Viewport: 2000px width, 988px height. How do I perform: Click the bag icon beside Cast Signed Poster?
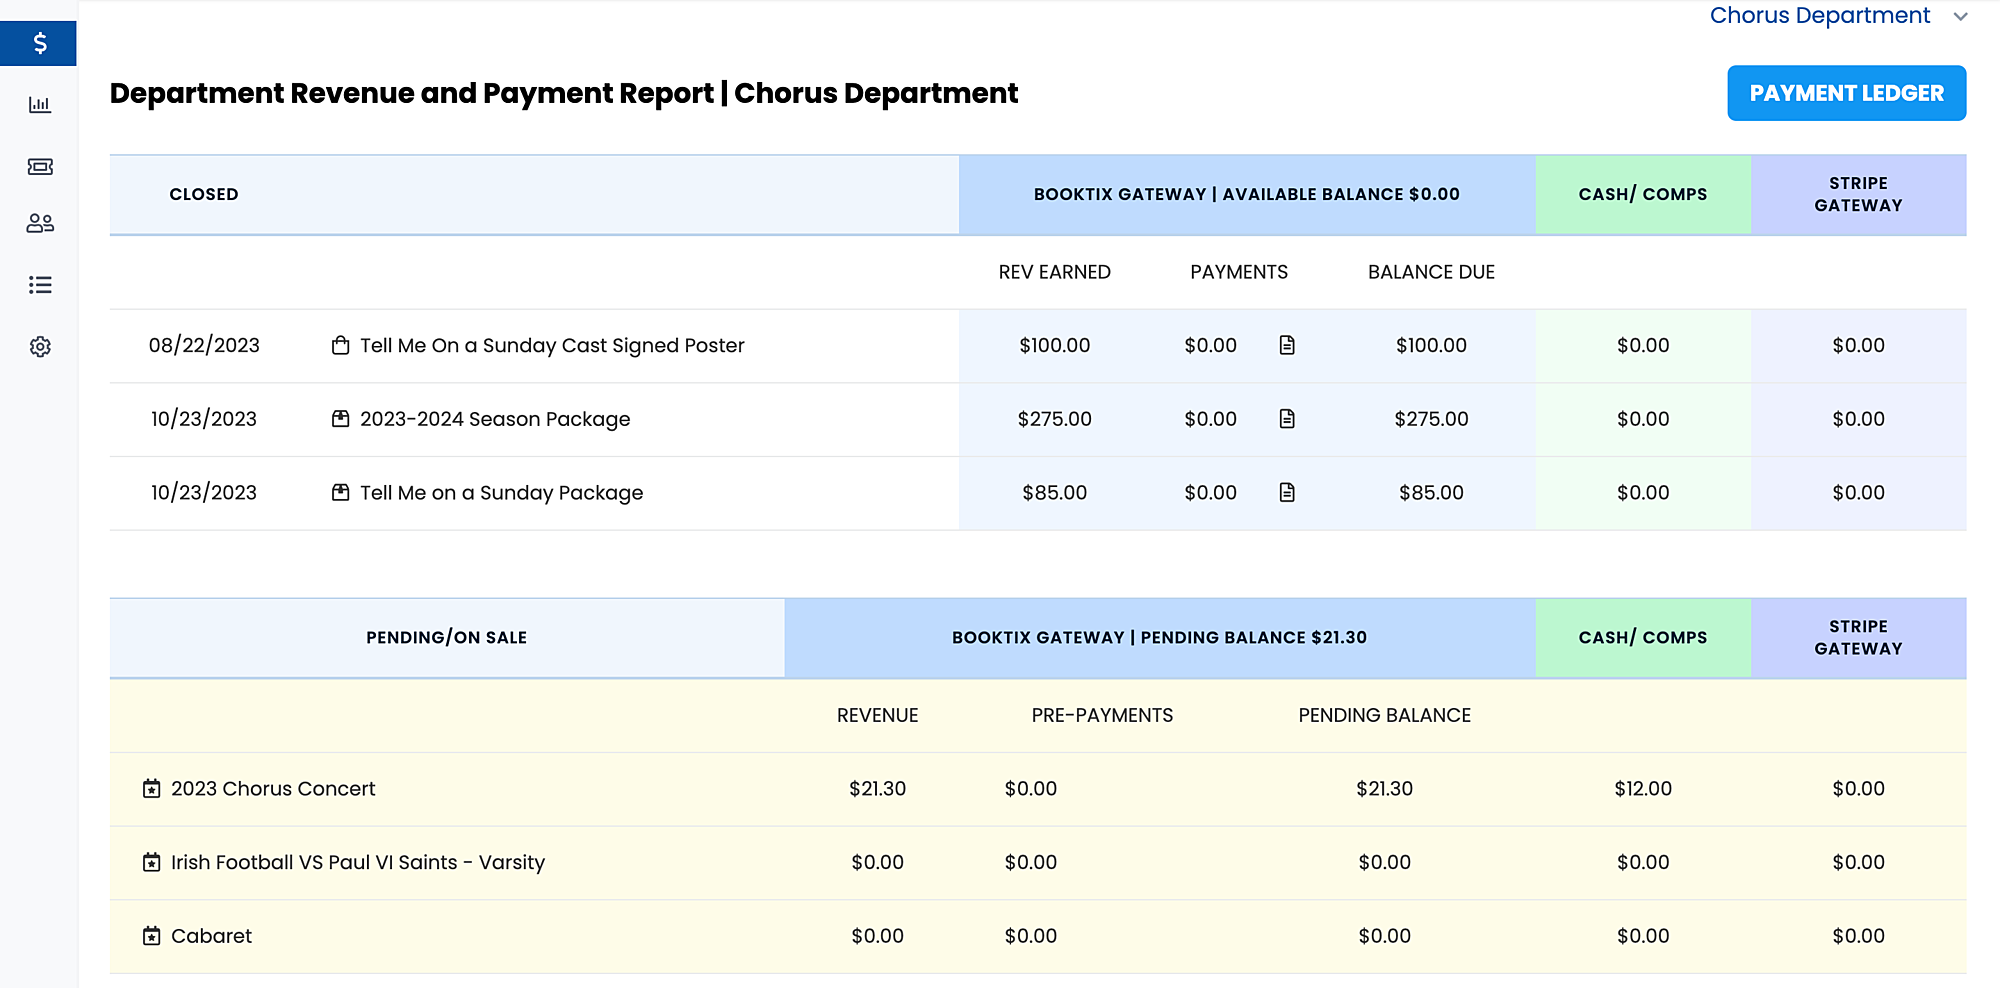pyautogui.click(x=341, y=345)
